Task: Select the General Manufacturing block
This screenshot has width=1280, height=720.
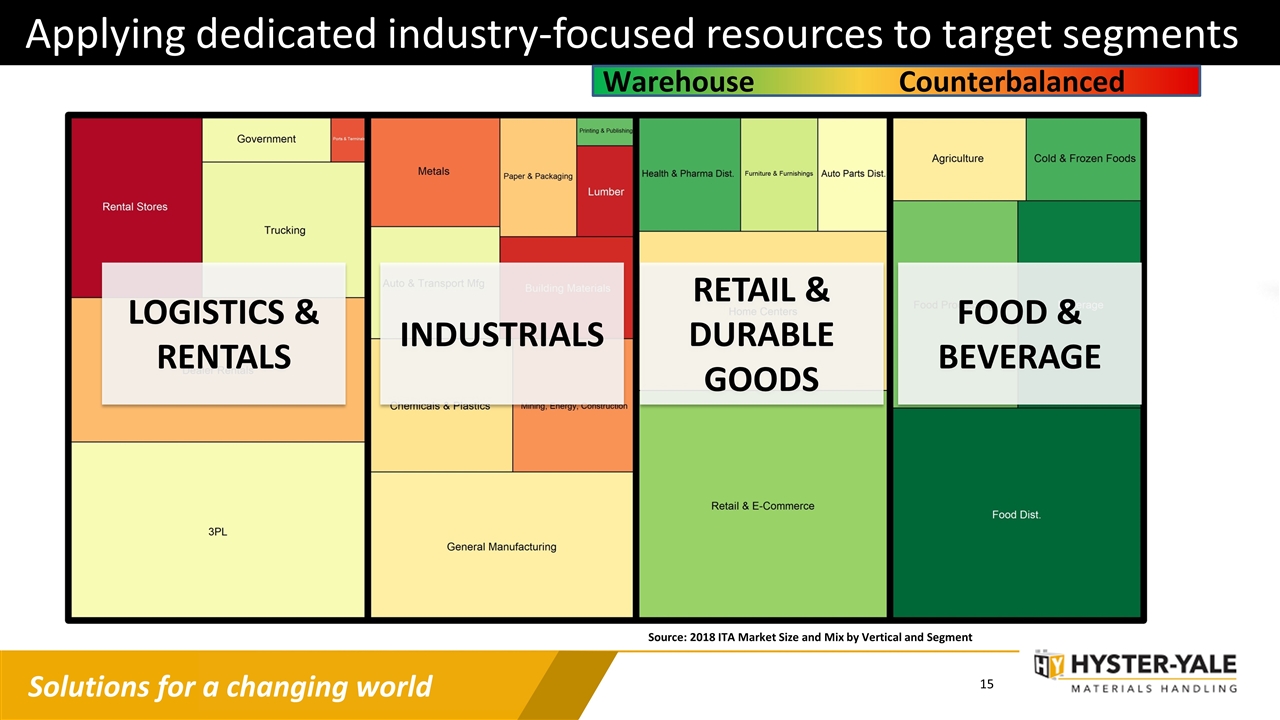Action: 502,546
